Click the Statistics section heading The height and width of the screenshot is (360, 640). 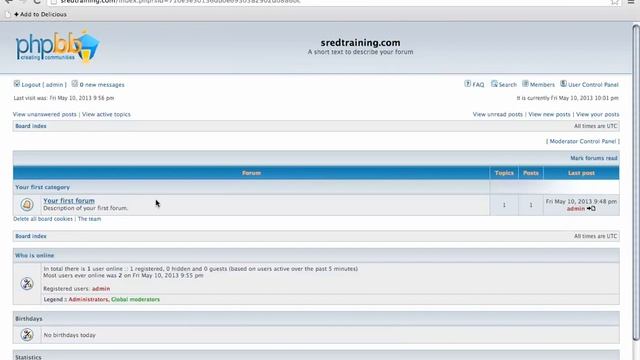(29, 357)
